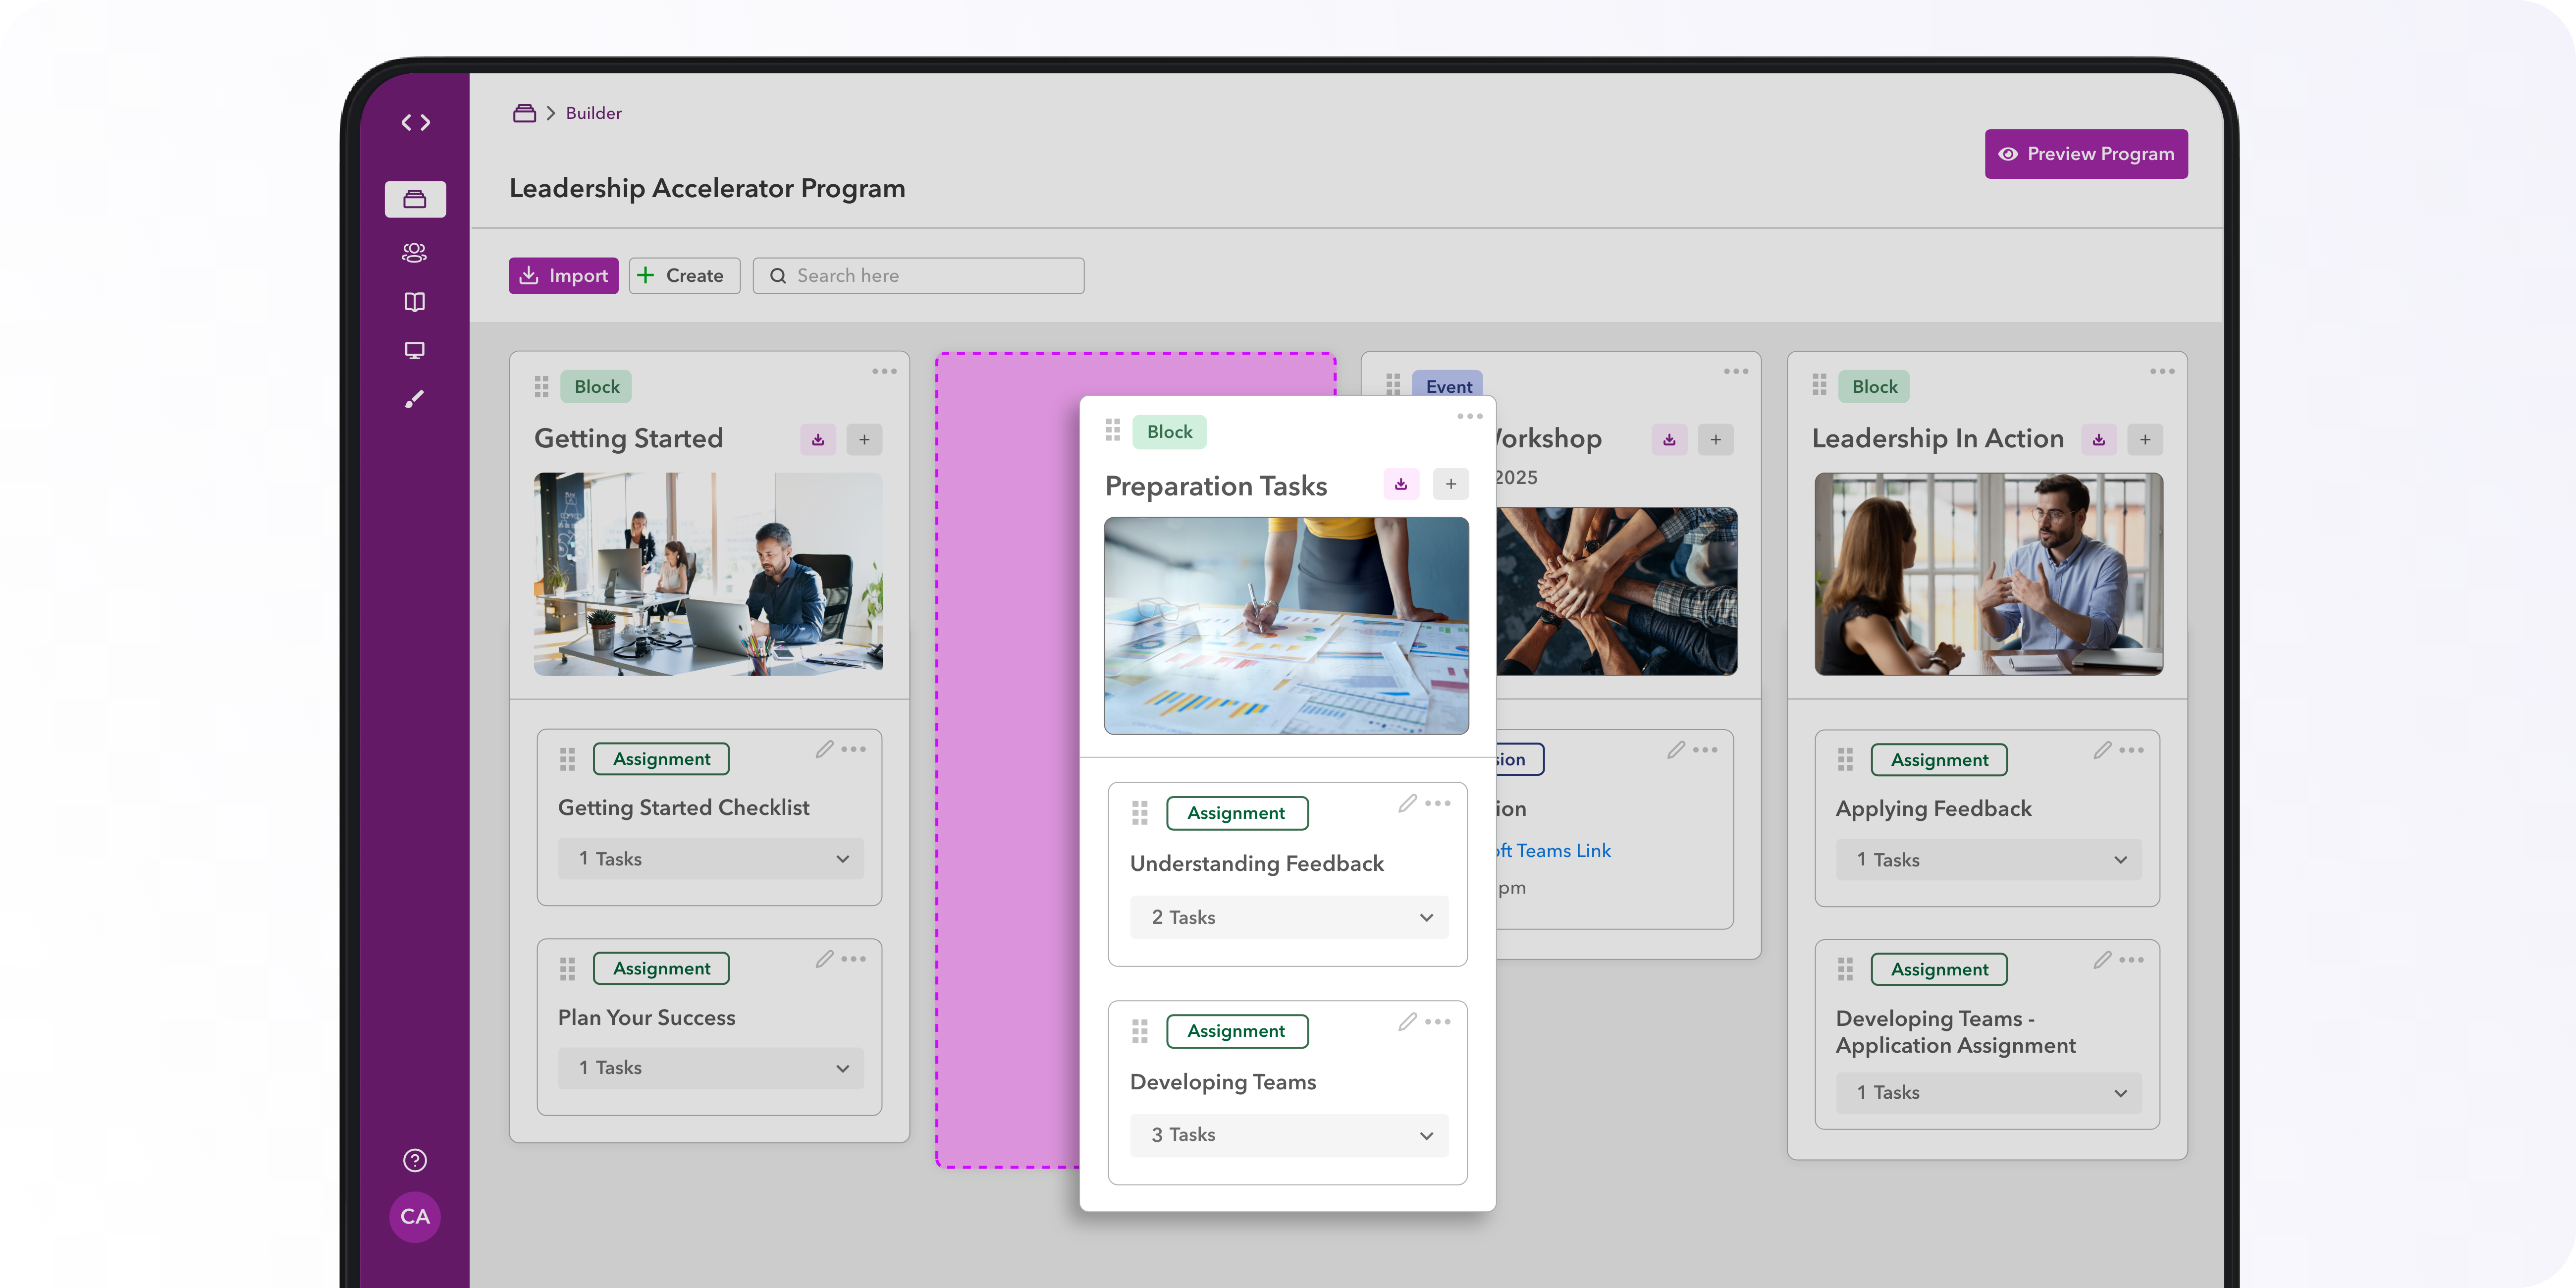
Task: Grab the Leadership In Action drag handle
Action: (x=1819, y=386)
